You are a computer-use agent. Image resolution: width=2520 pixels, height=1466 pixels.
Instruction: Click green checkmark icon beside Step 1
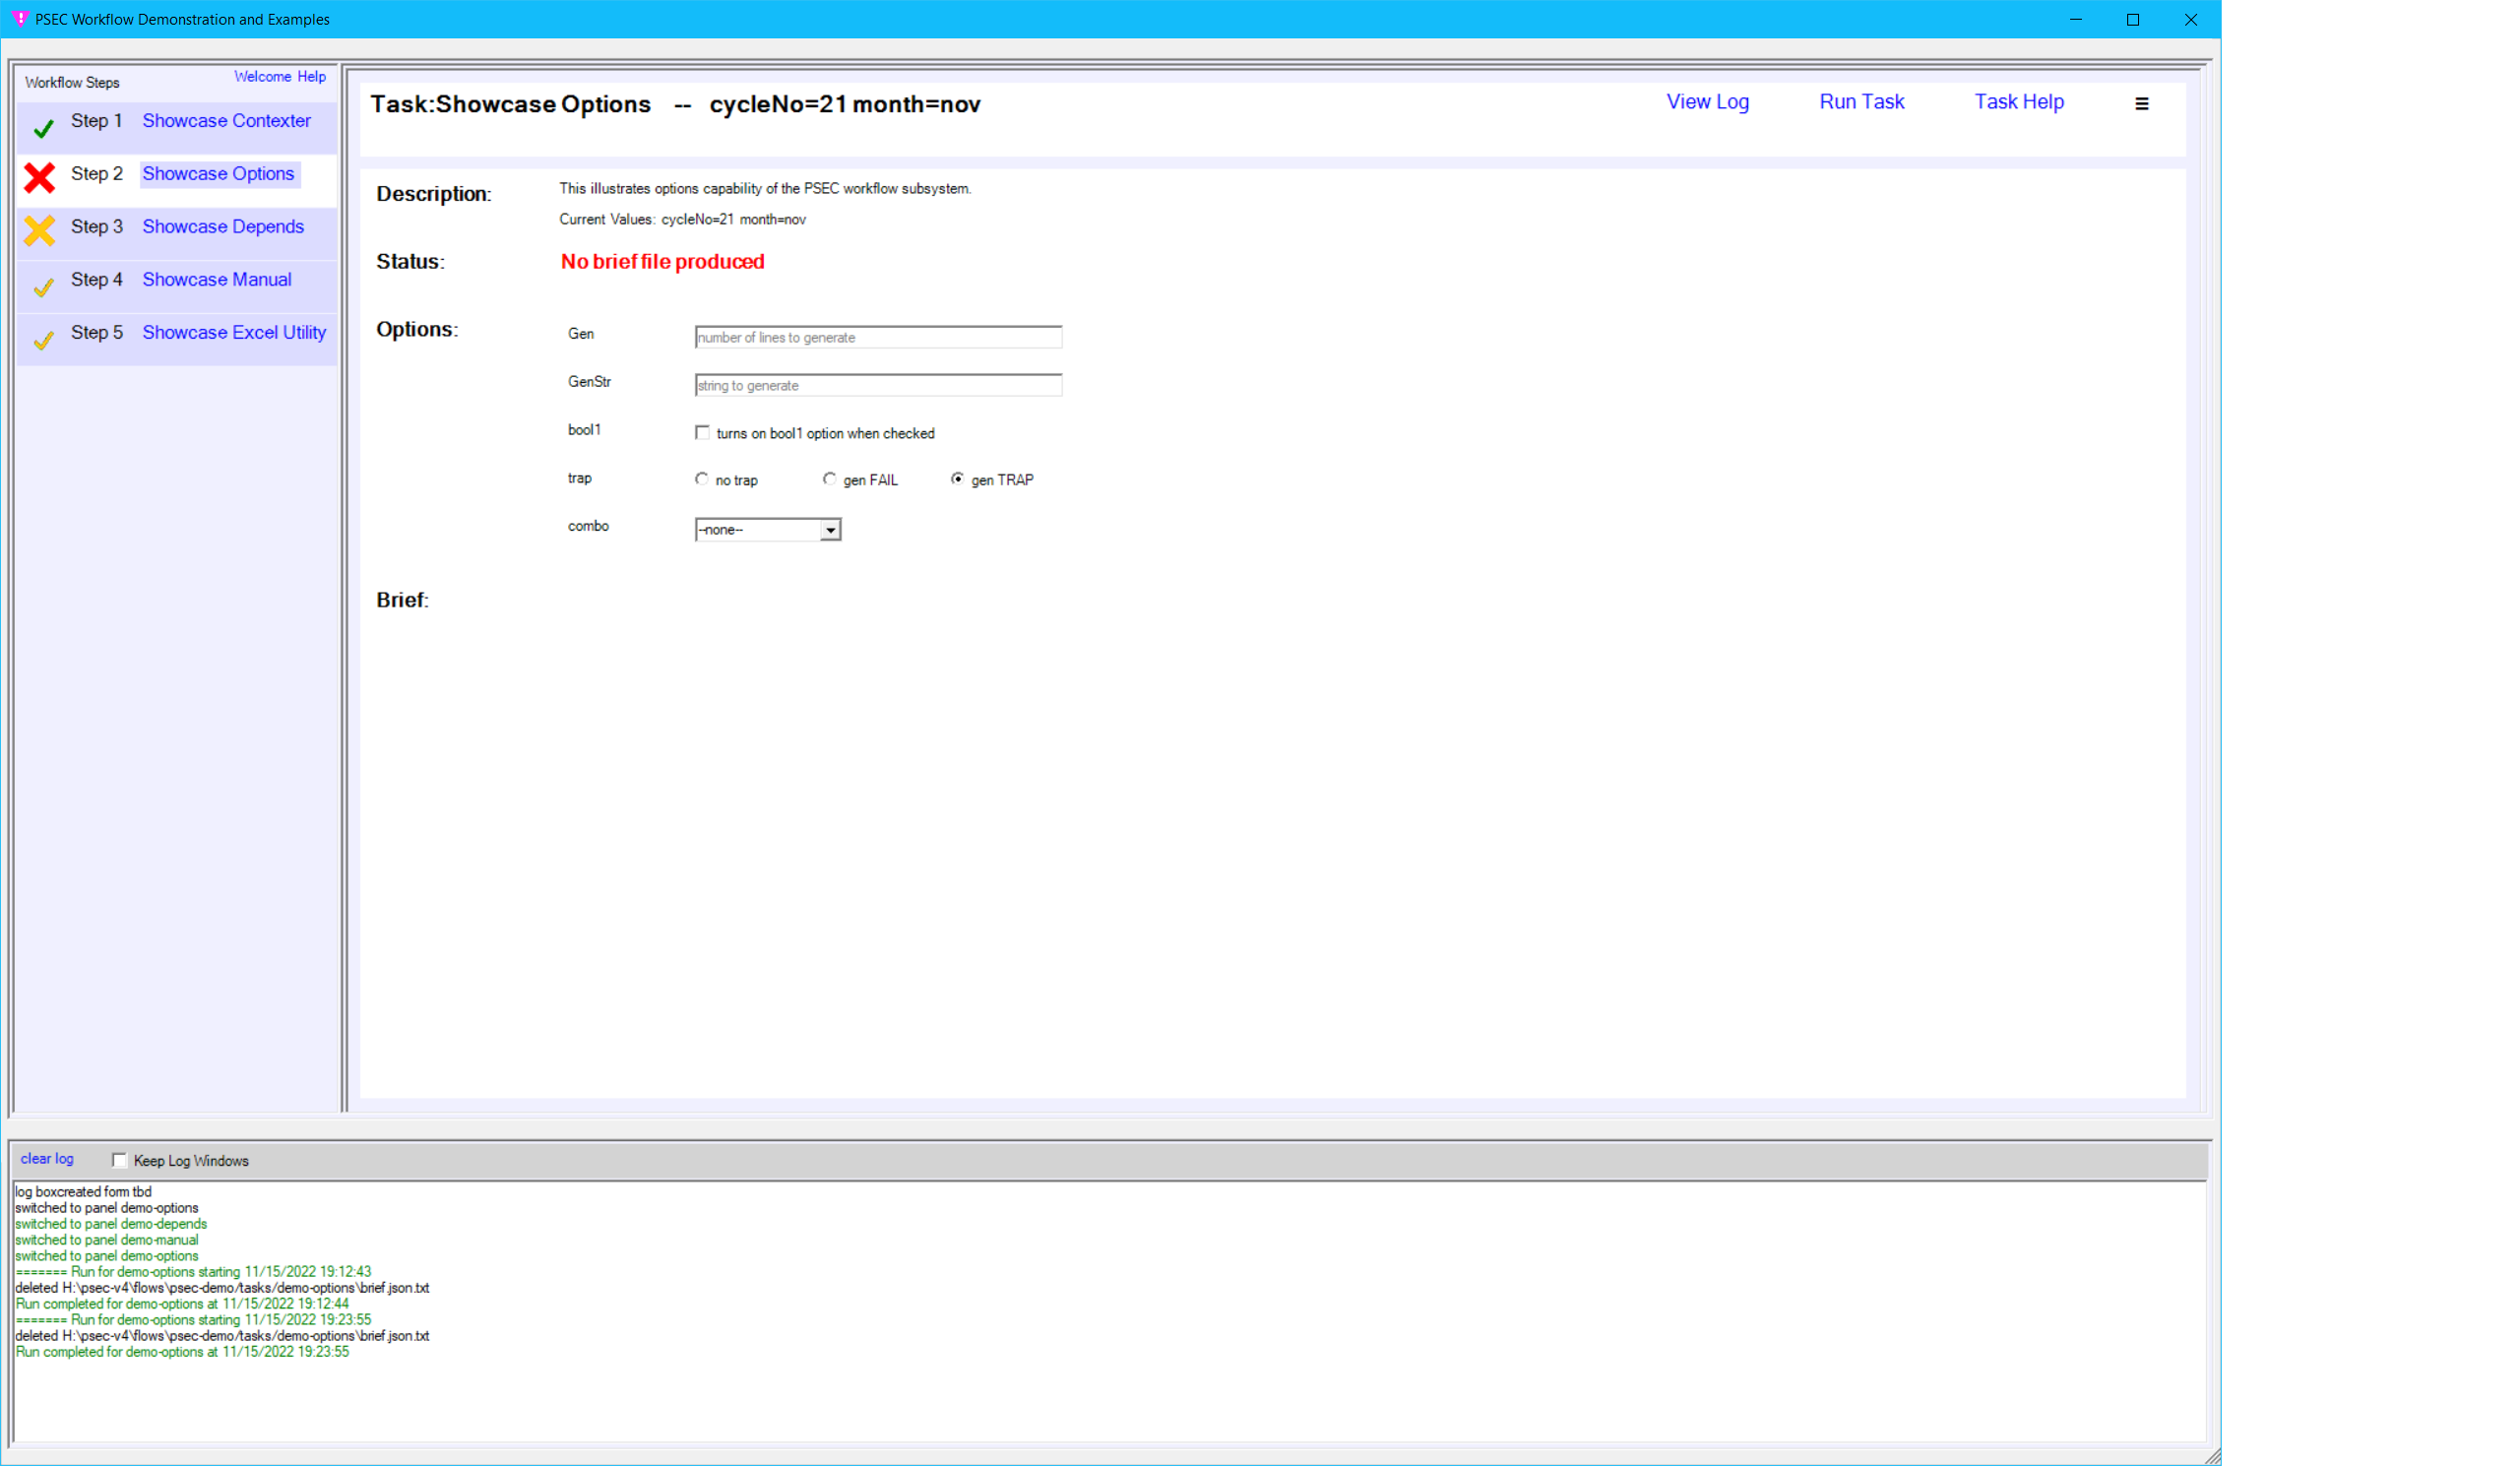43,128
